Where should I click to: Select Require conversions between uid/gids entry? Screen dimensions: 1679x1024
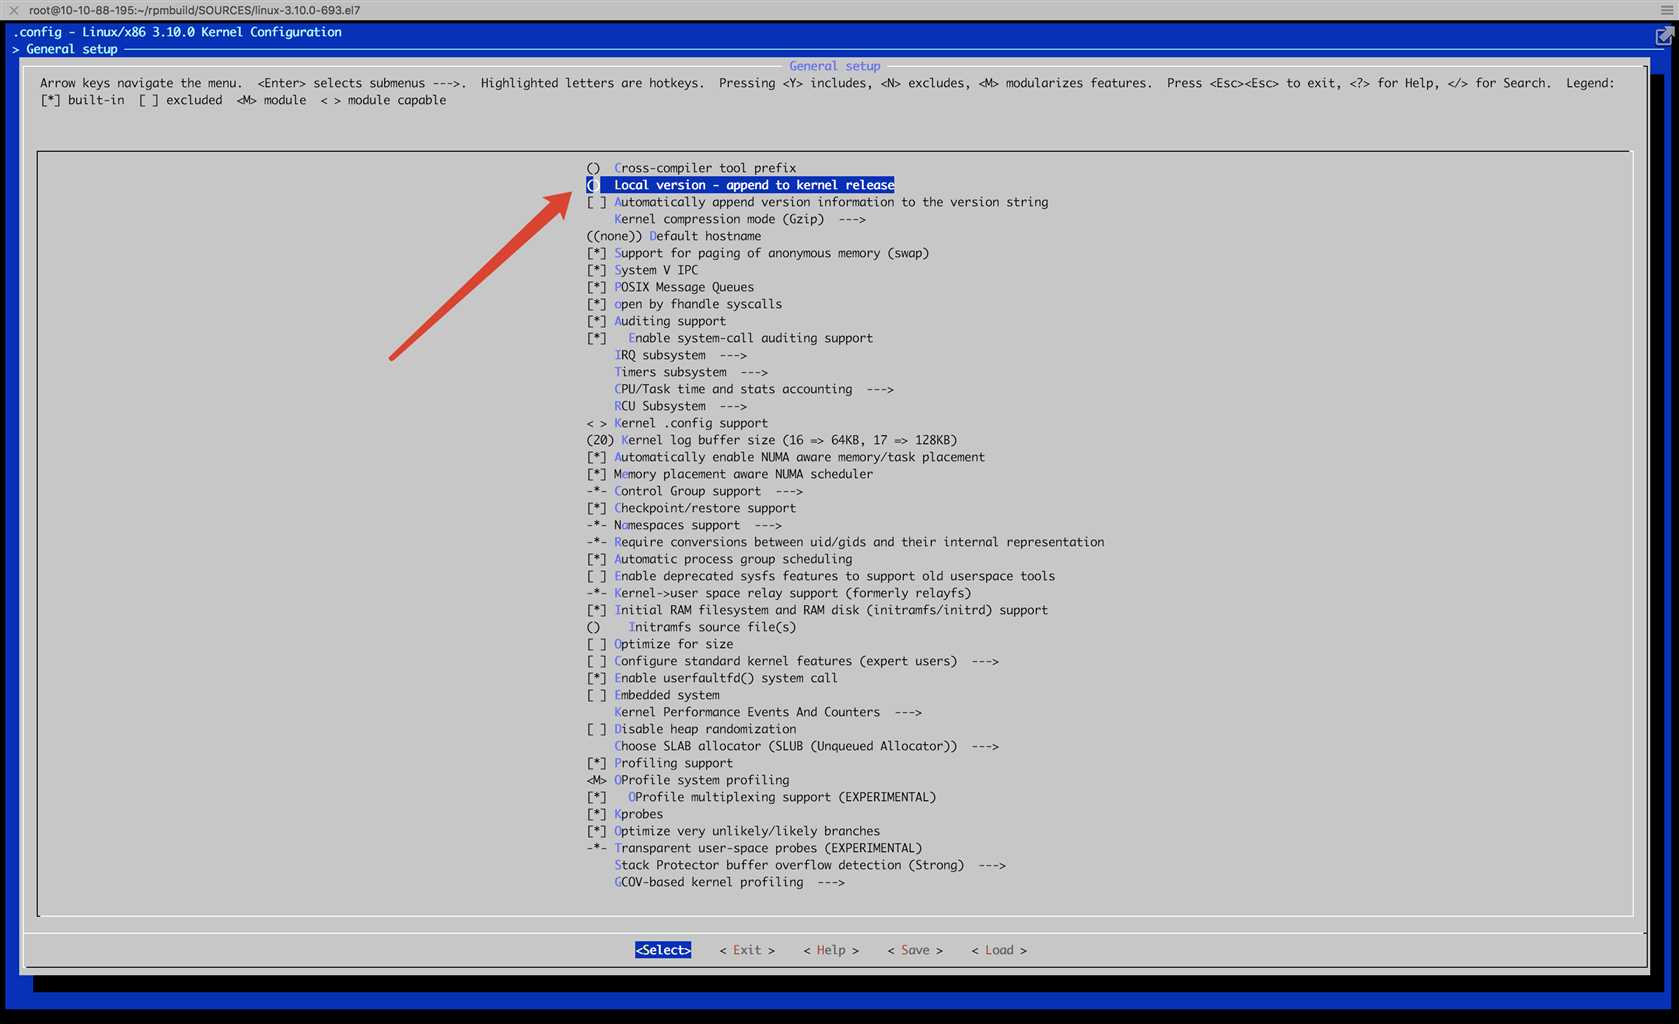coord(845,542)
